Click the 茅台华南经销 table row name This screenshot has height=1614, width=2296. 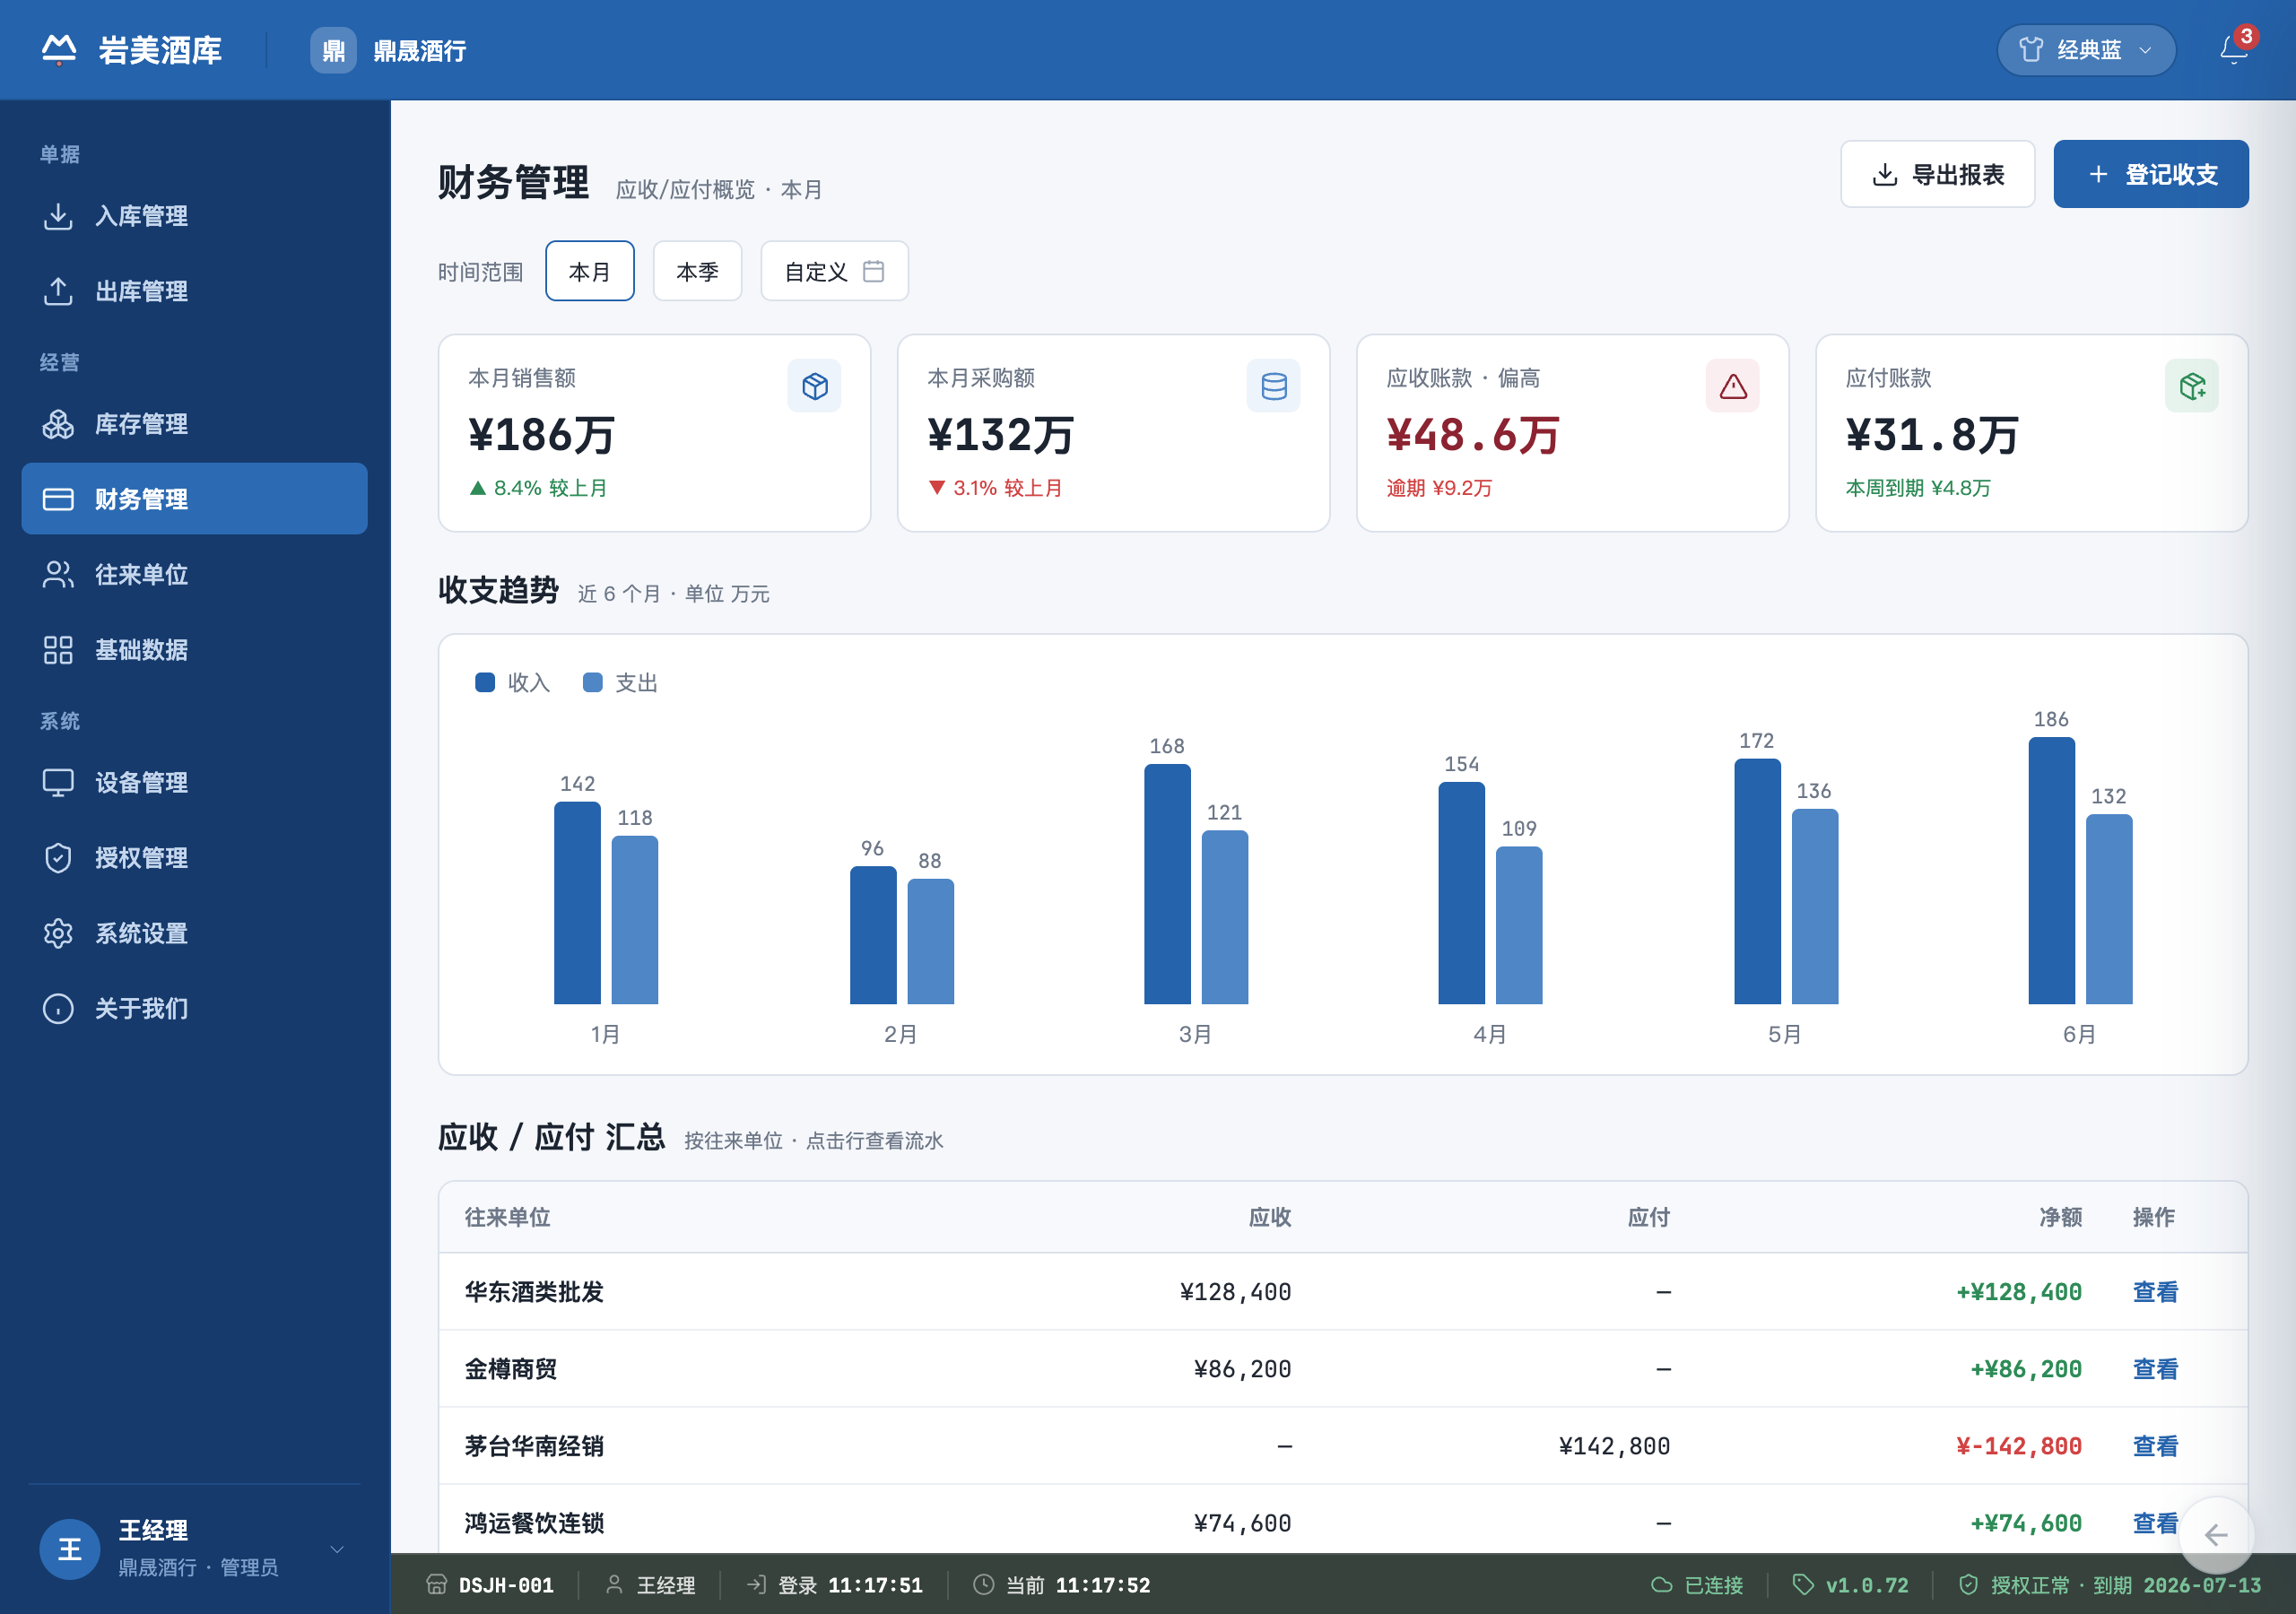coord(534,1446)
